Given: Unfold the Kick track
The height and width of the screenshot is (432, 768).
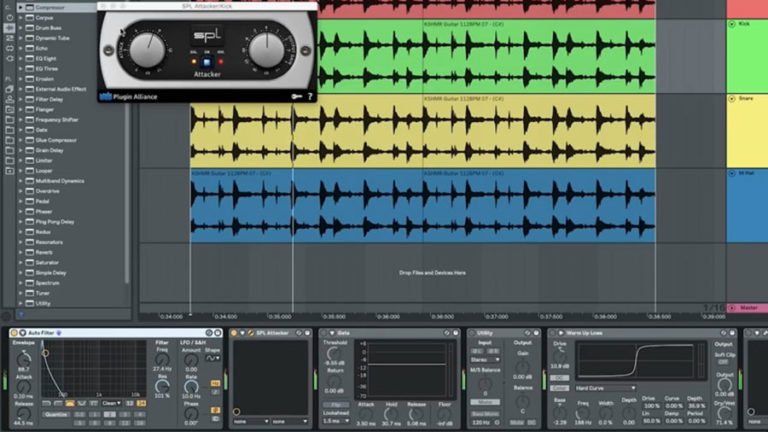Looking at the screenshot, I should coord(732,22).
